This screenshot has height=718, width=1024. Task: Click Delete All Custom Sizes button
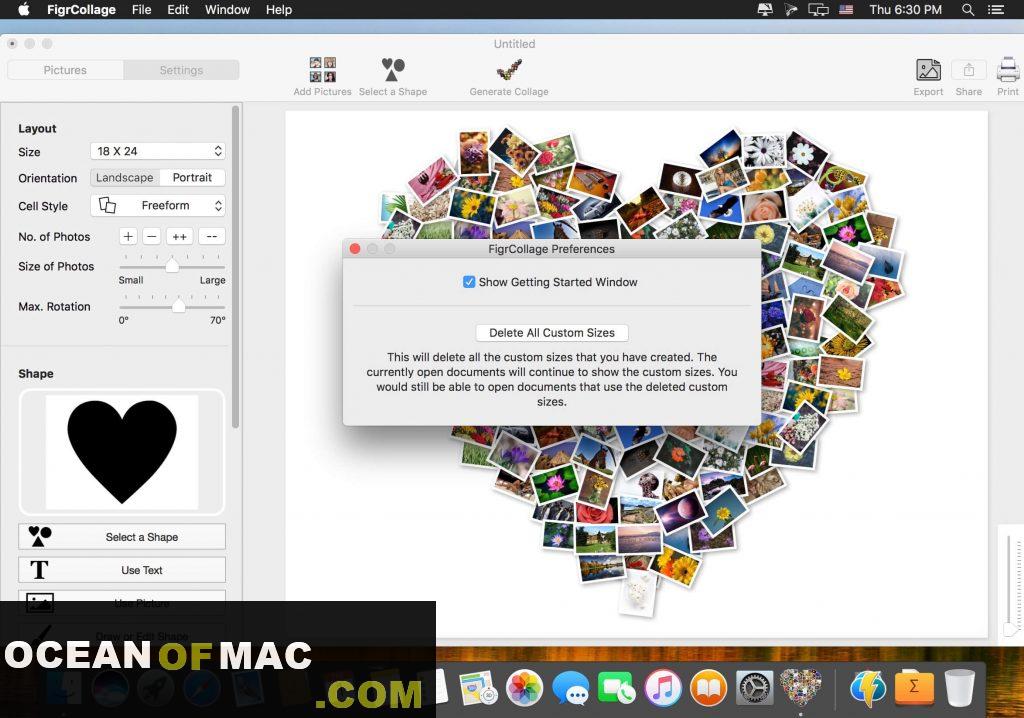pos(552,333)
